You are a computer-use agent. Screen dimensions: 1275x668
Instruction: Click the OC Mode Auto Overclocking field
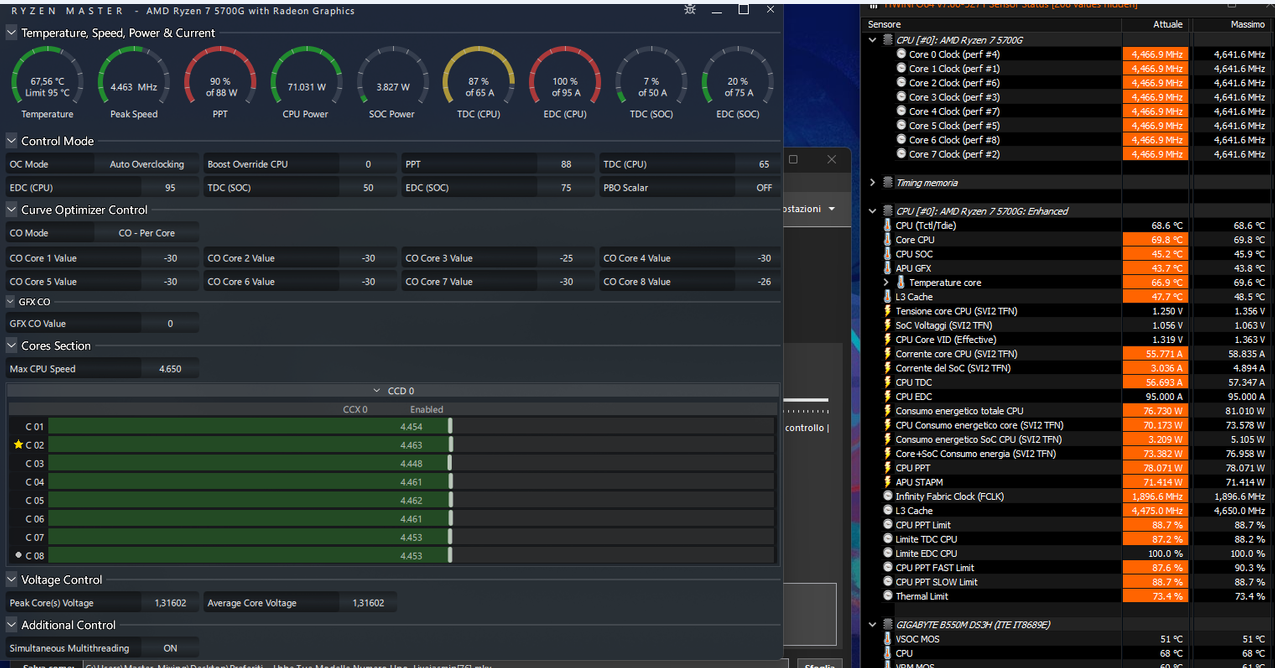click(x=147, y=164)
